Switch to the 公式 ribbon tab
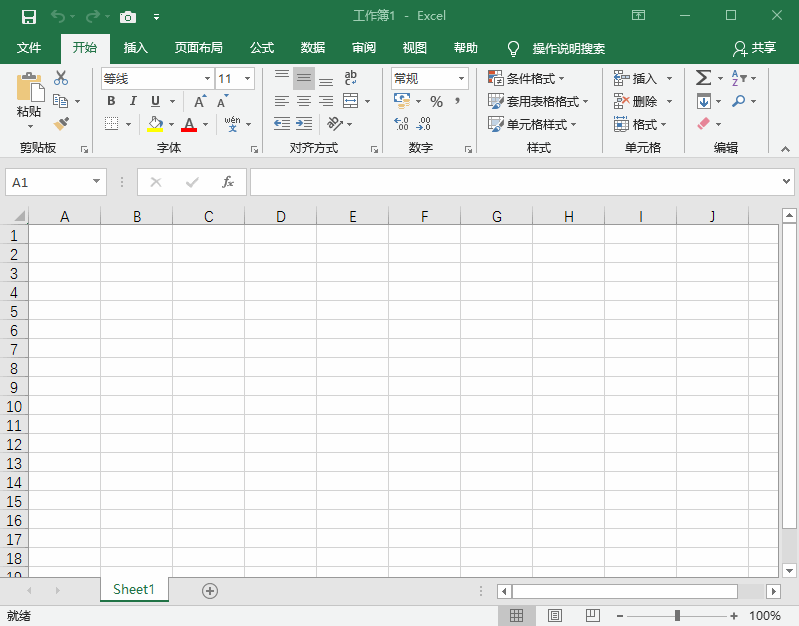Image resolution: width=799 pixels, height=626 pixels. pos(262,48)
